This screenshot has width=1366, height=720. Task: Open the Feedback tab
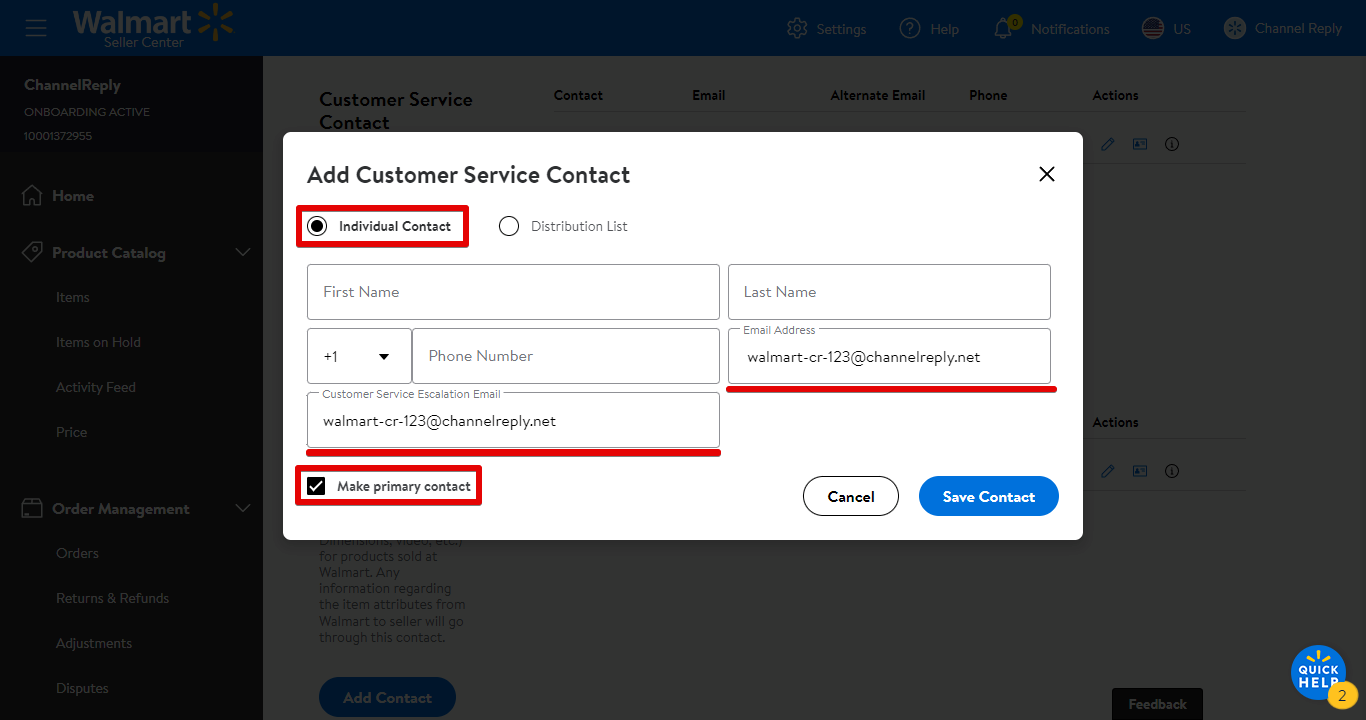tap(1157, 704)
